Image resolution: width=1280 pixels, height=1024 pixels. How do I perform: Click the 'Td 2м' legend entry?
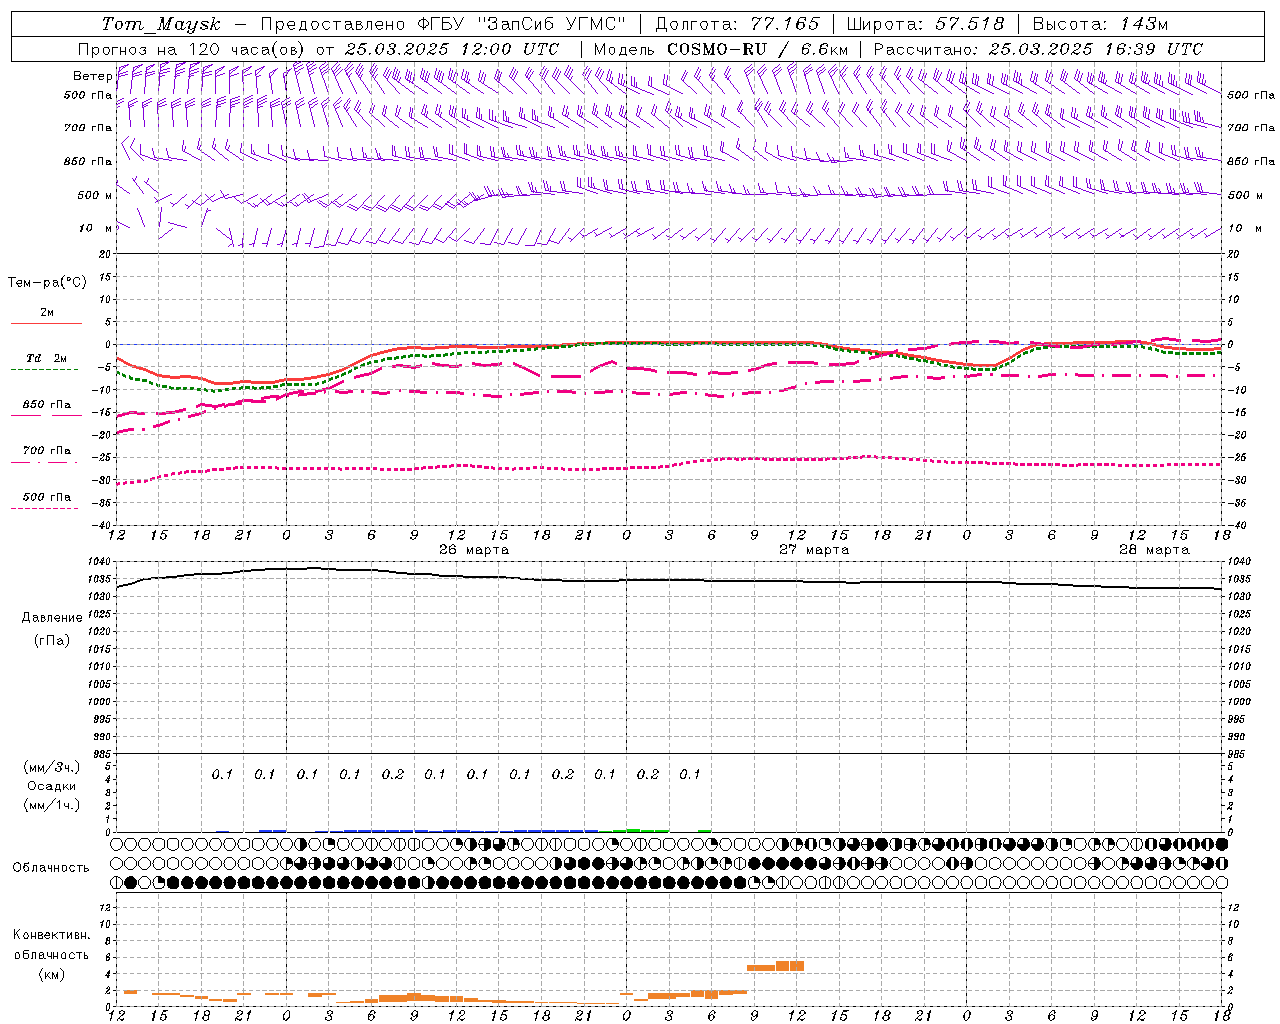[x=46, y=358]
